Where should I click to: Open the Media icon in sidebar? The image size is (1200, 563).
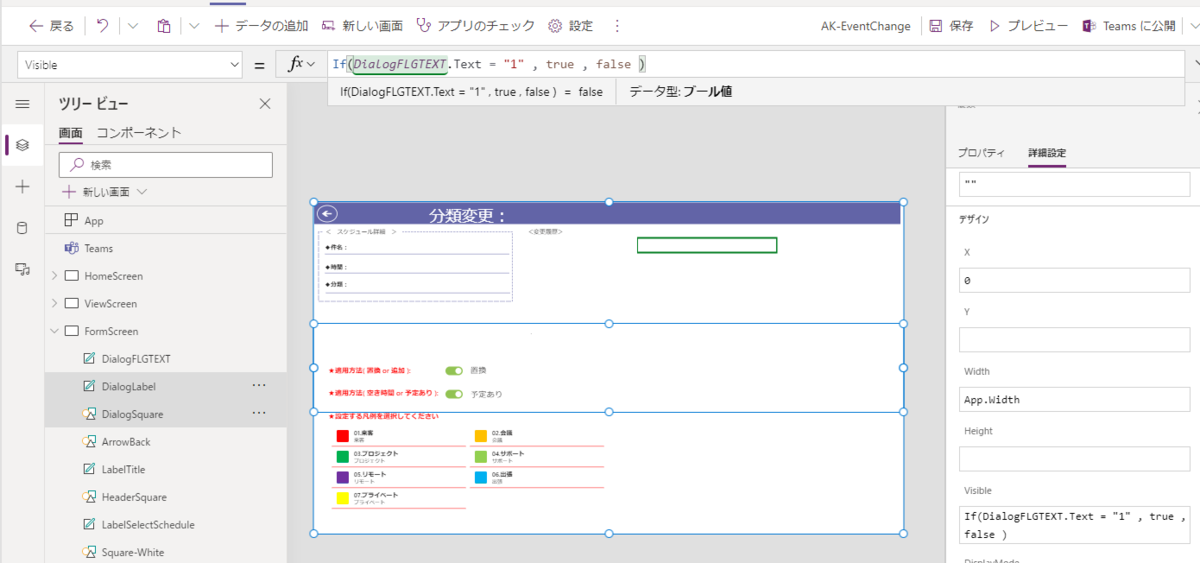click(22, 269)
